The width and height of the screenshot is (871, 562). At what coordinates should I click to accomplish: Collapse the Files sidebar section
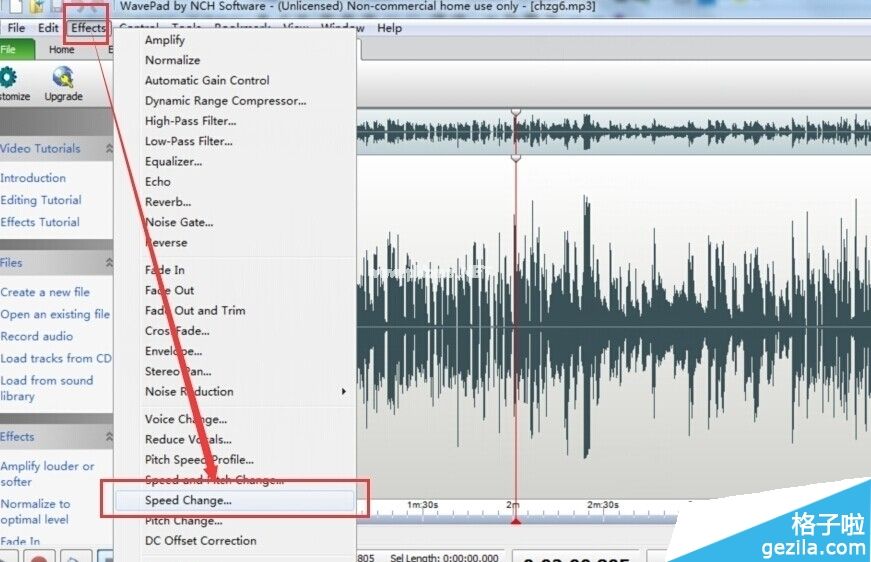107,263
